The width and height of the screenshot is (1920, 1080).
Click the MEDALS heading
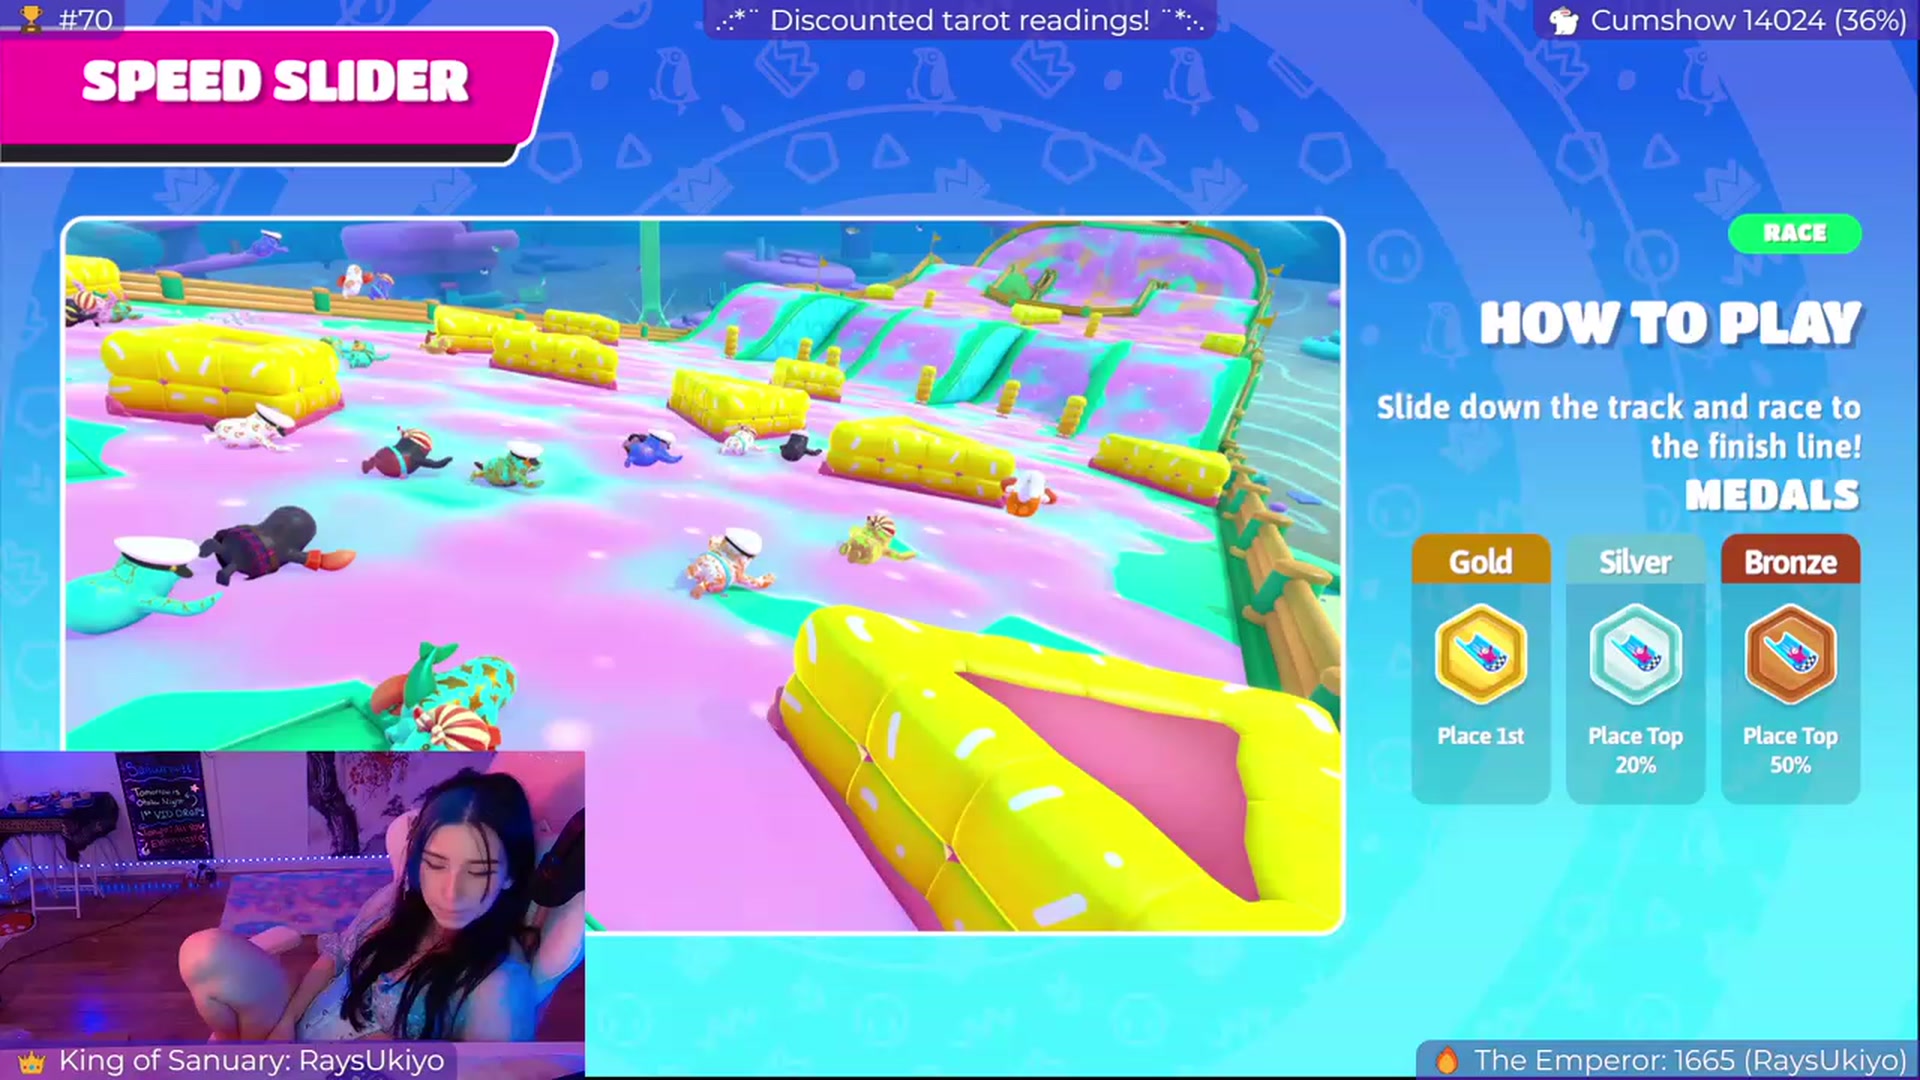(1772, 495)
